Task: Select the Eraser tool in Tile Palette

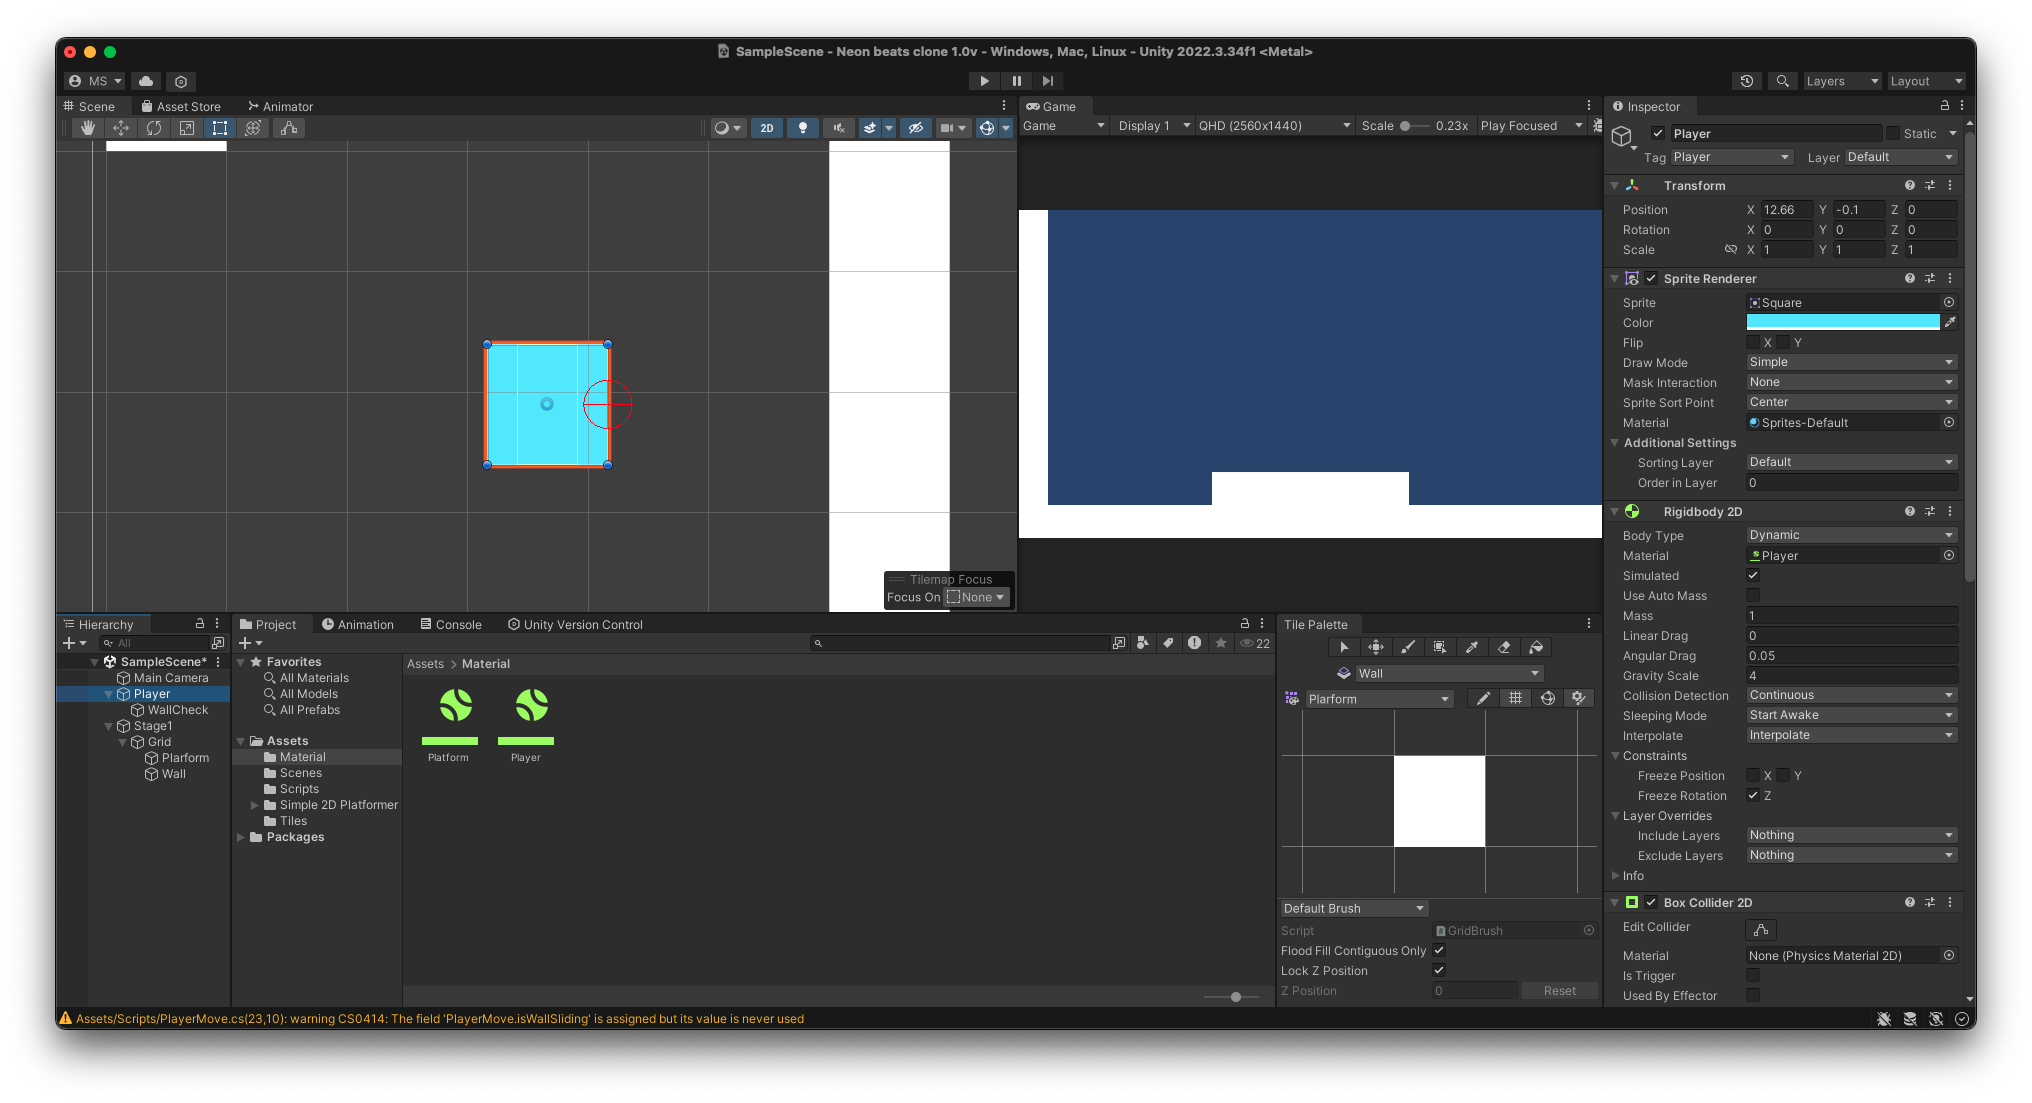Action: [1504, 647]
